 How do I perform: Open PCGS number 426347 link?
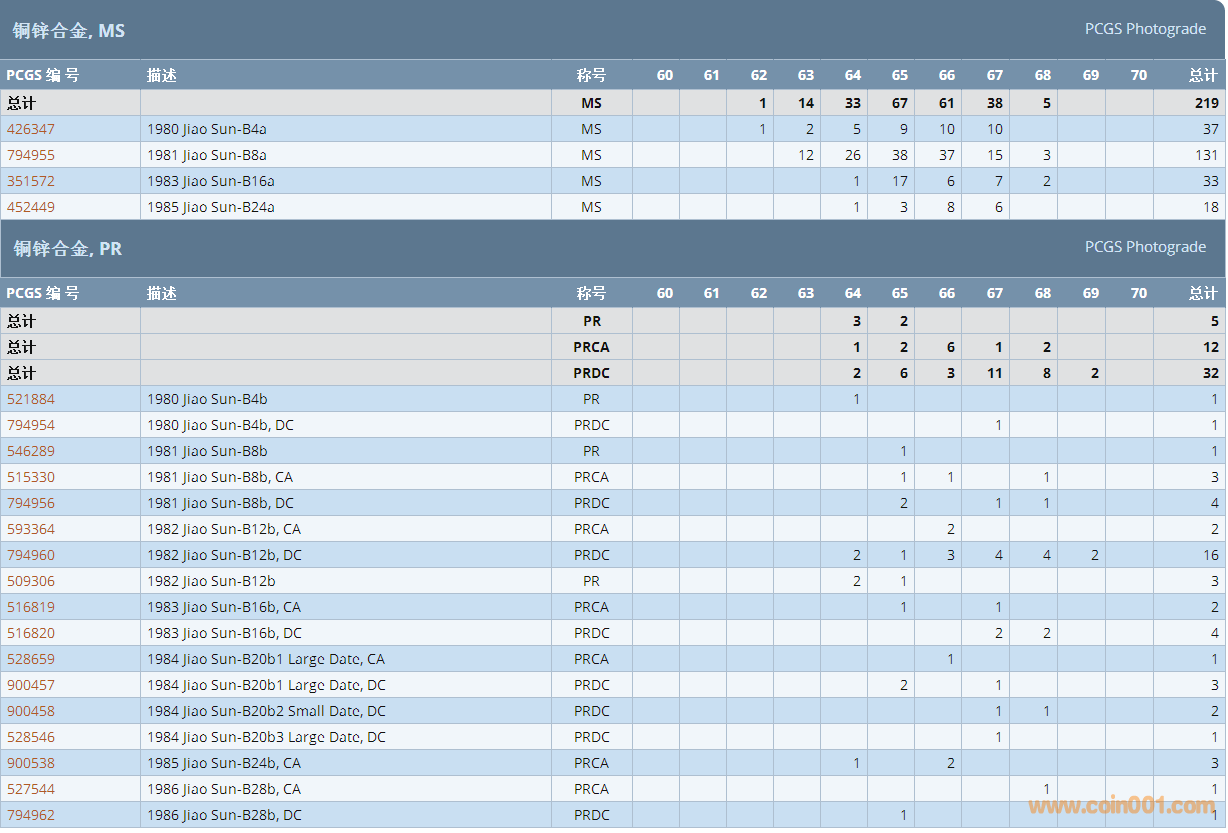click(x=31, y=129)
